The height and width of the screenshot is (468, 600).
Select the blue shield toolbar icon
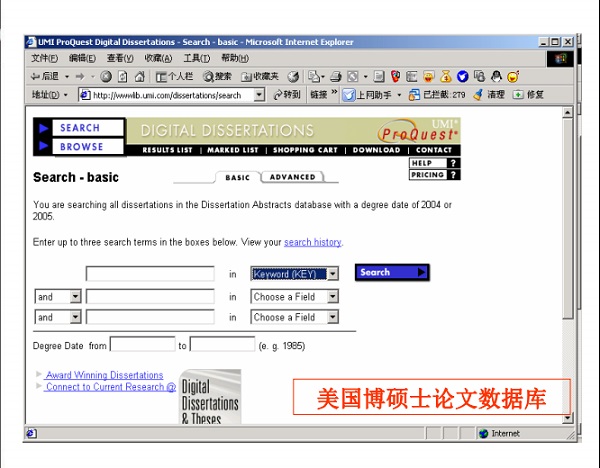coord(463,77)
